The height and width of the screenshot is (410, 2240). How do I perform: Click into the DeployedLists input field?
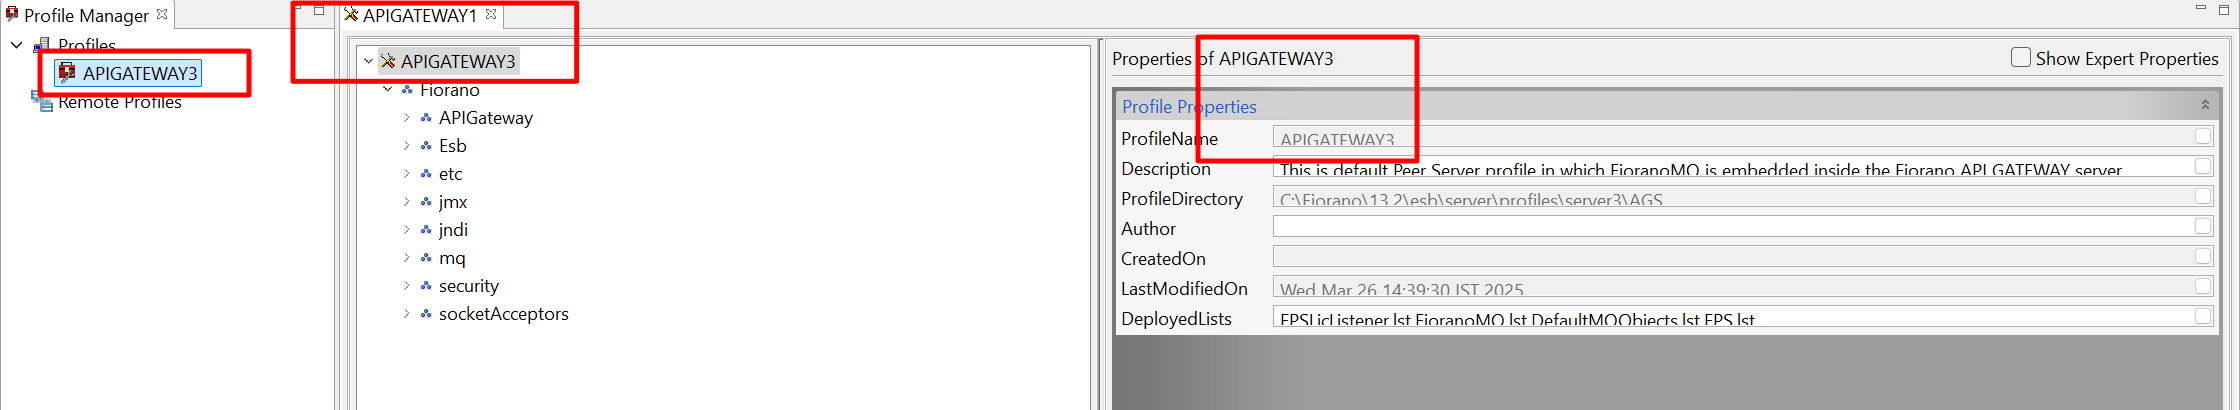click(x=1732, y=317)
